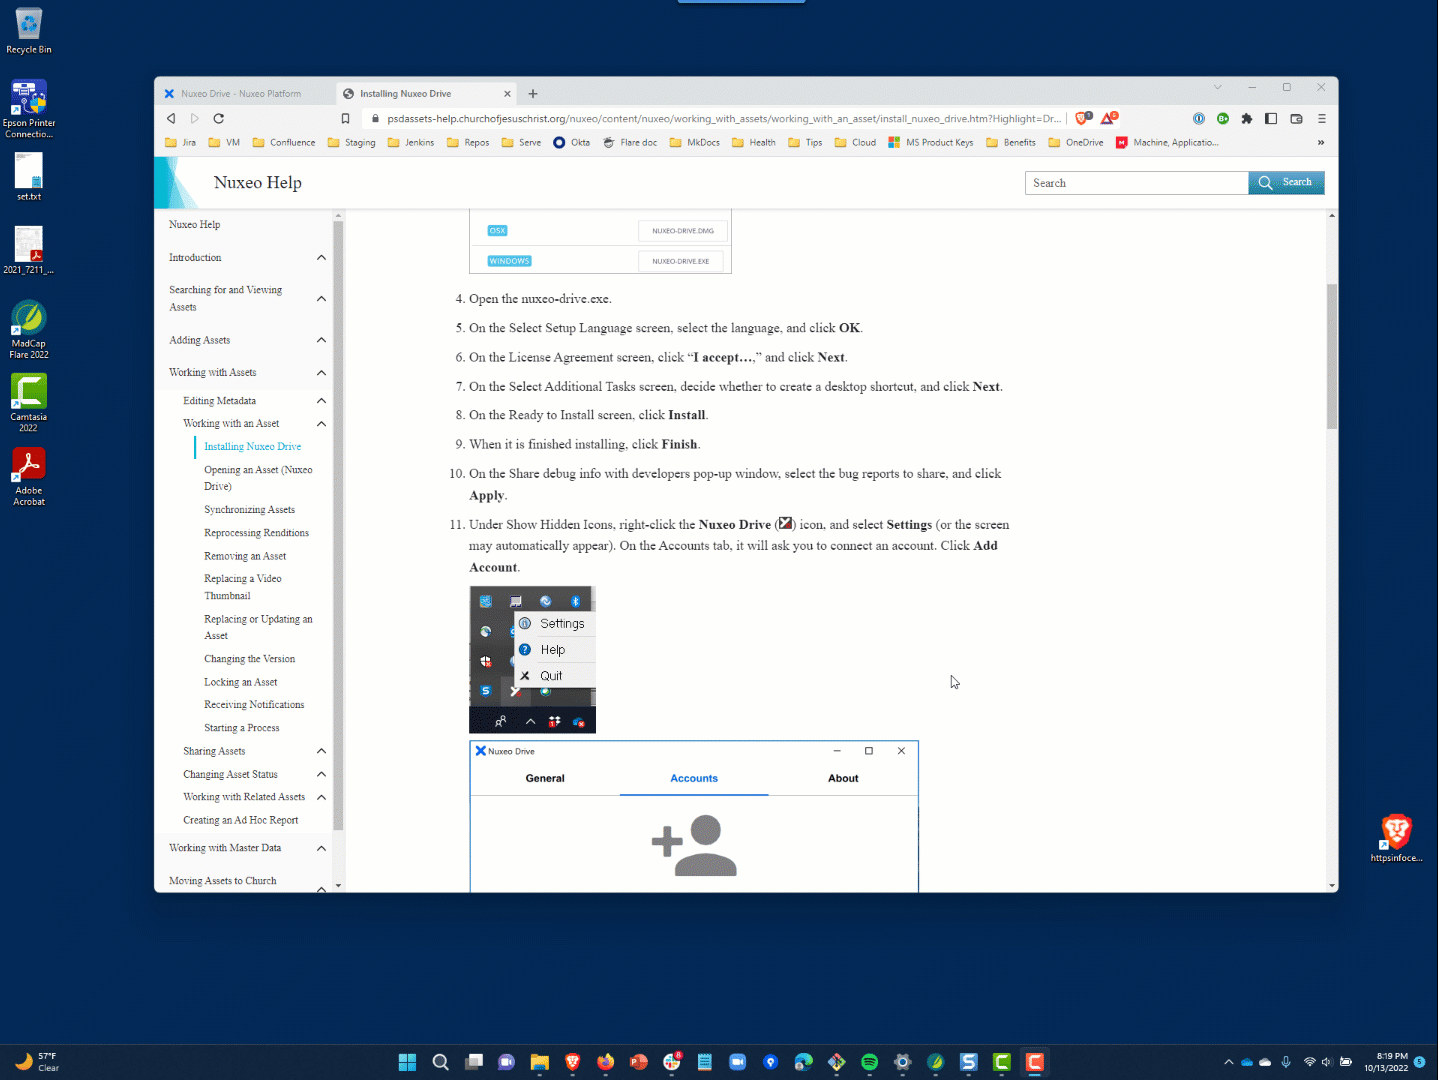This screenshot has height=1080, width=1438.
Task: Collapse the Introduction section chevron
Action: (x=321, y=258)
